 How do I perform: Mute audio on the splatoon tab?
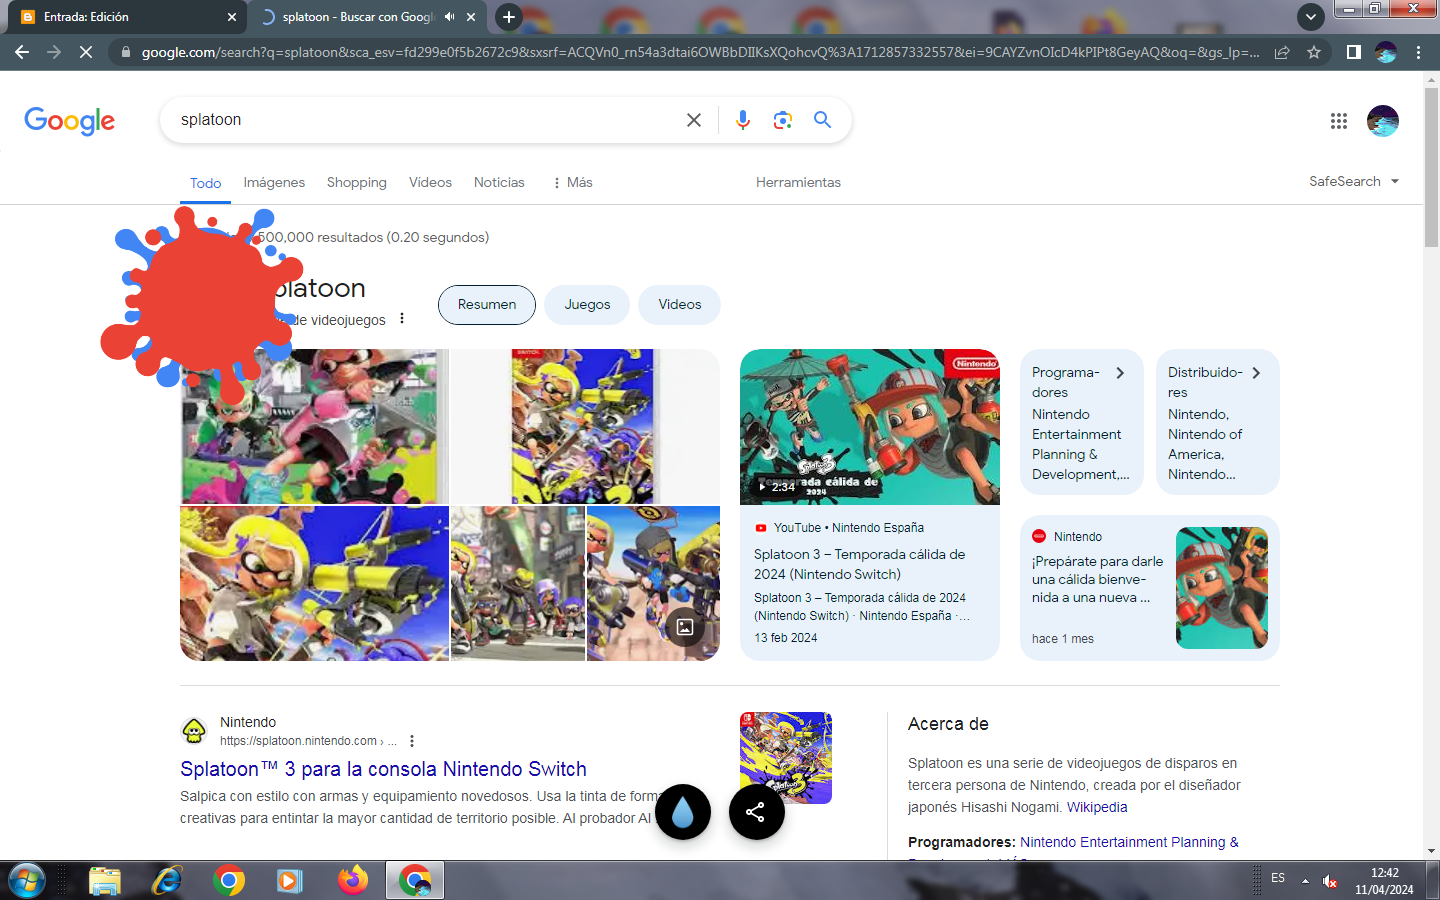point(449,17)
